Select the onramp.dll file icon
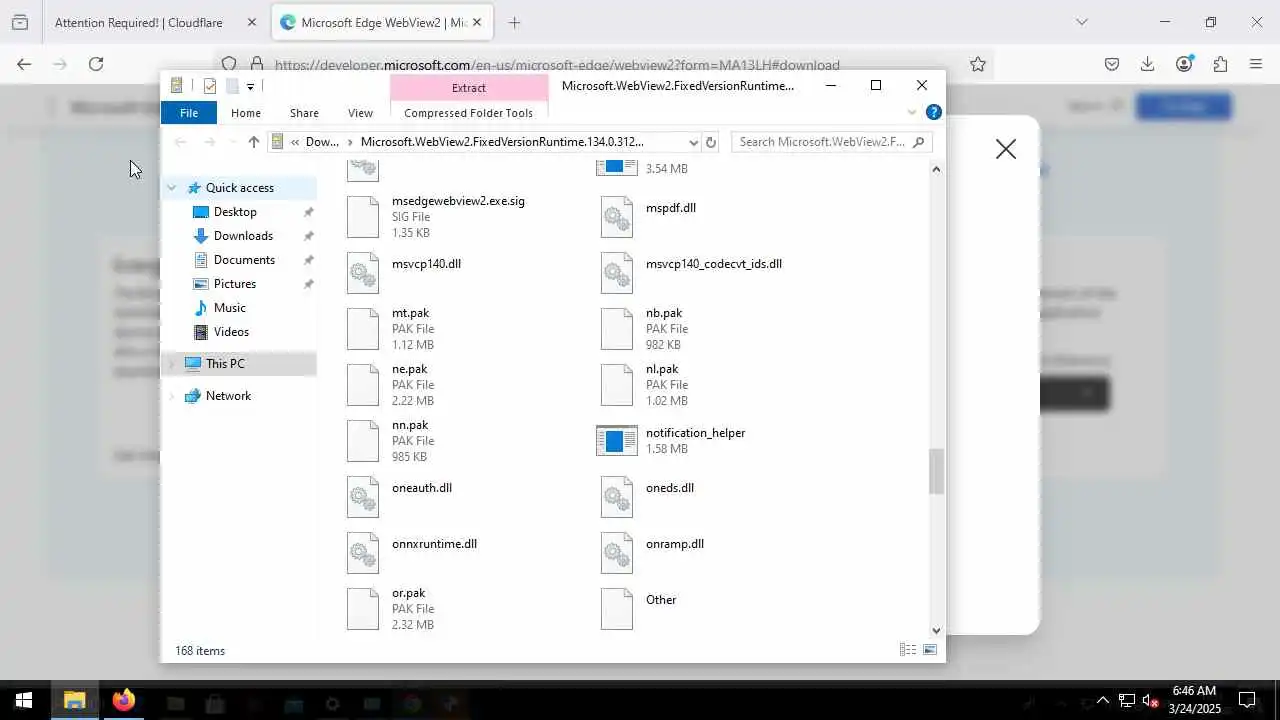This screenshot has width=1280, height=720. pos(617,553)
